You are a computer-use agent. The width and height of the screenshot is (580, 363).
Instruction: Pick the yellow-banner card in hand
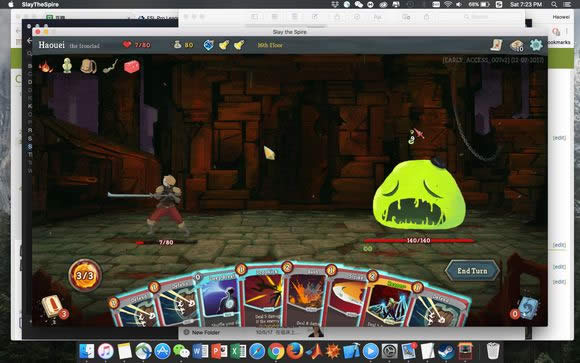389,302
